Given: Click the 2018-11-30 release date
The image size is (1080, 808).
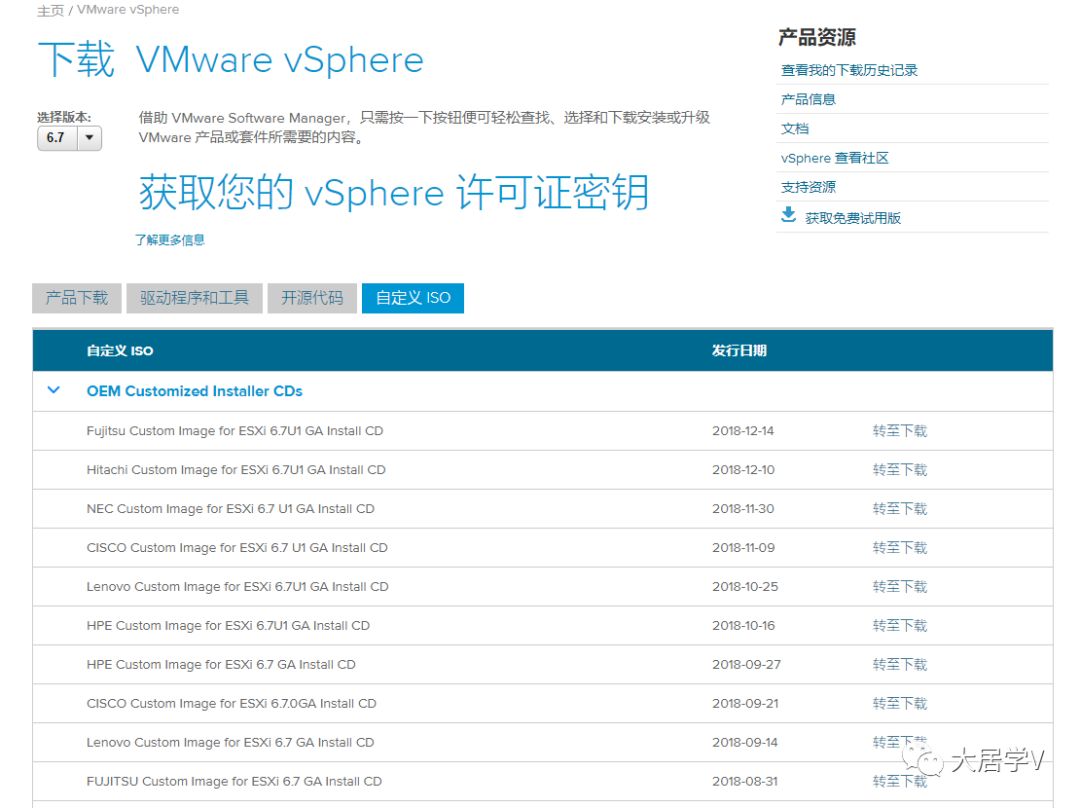Looking at the screenshot, I should [x=742, y=508].
